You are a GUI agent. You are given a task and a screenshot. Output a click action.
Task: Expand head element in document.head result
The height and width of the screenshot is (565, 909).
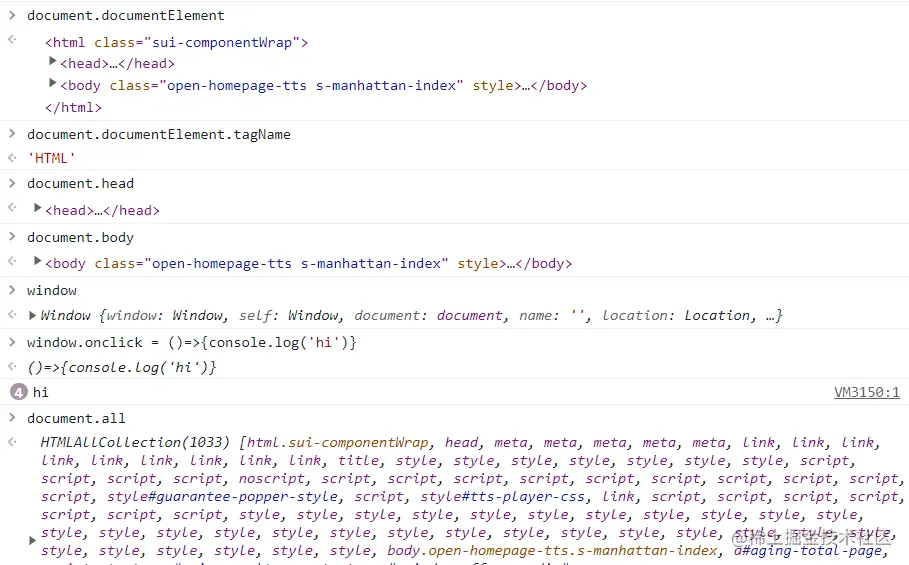click(37, 207)
